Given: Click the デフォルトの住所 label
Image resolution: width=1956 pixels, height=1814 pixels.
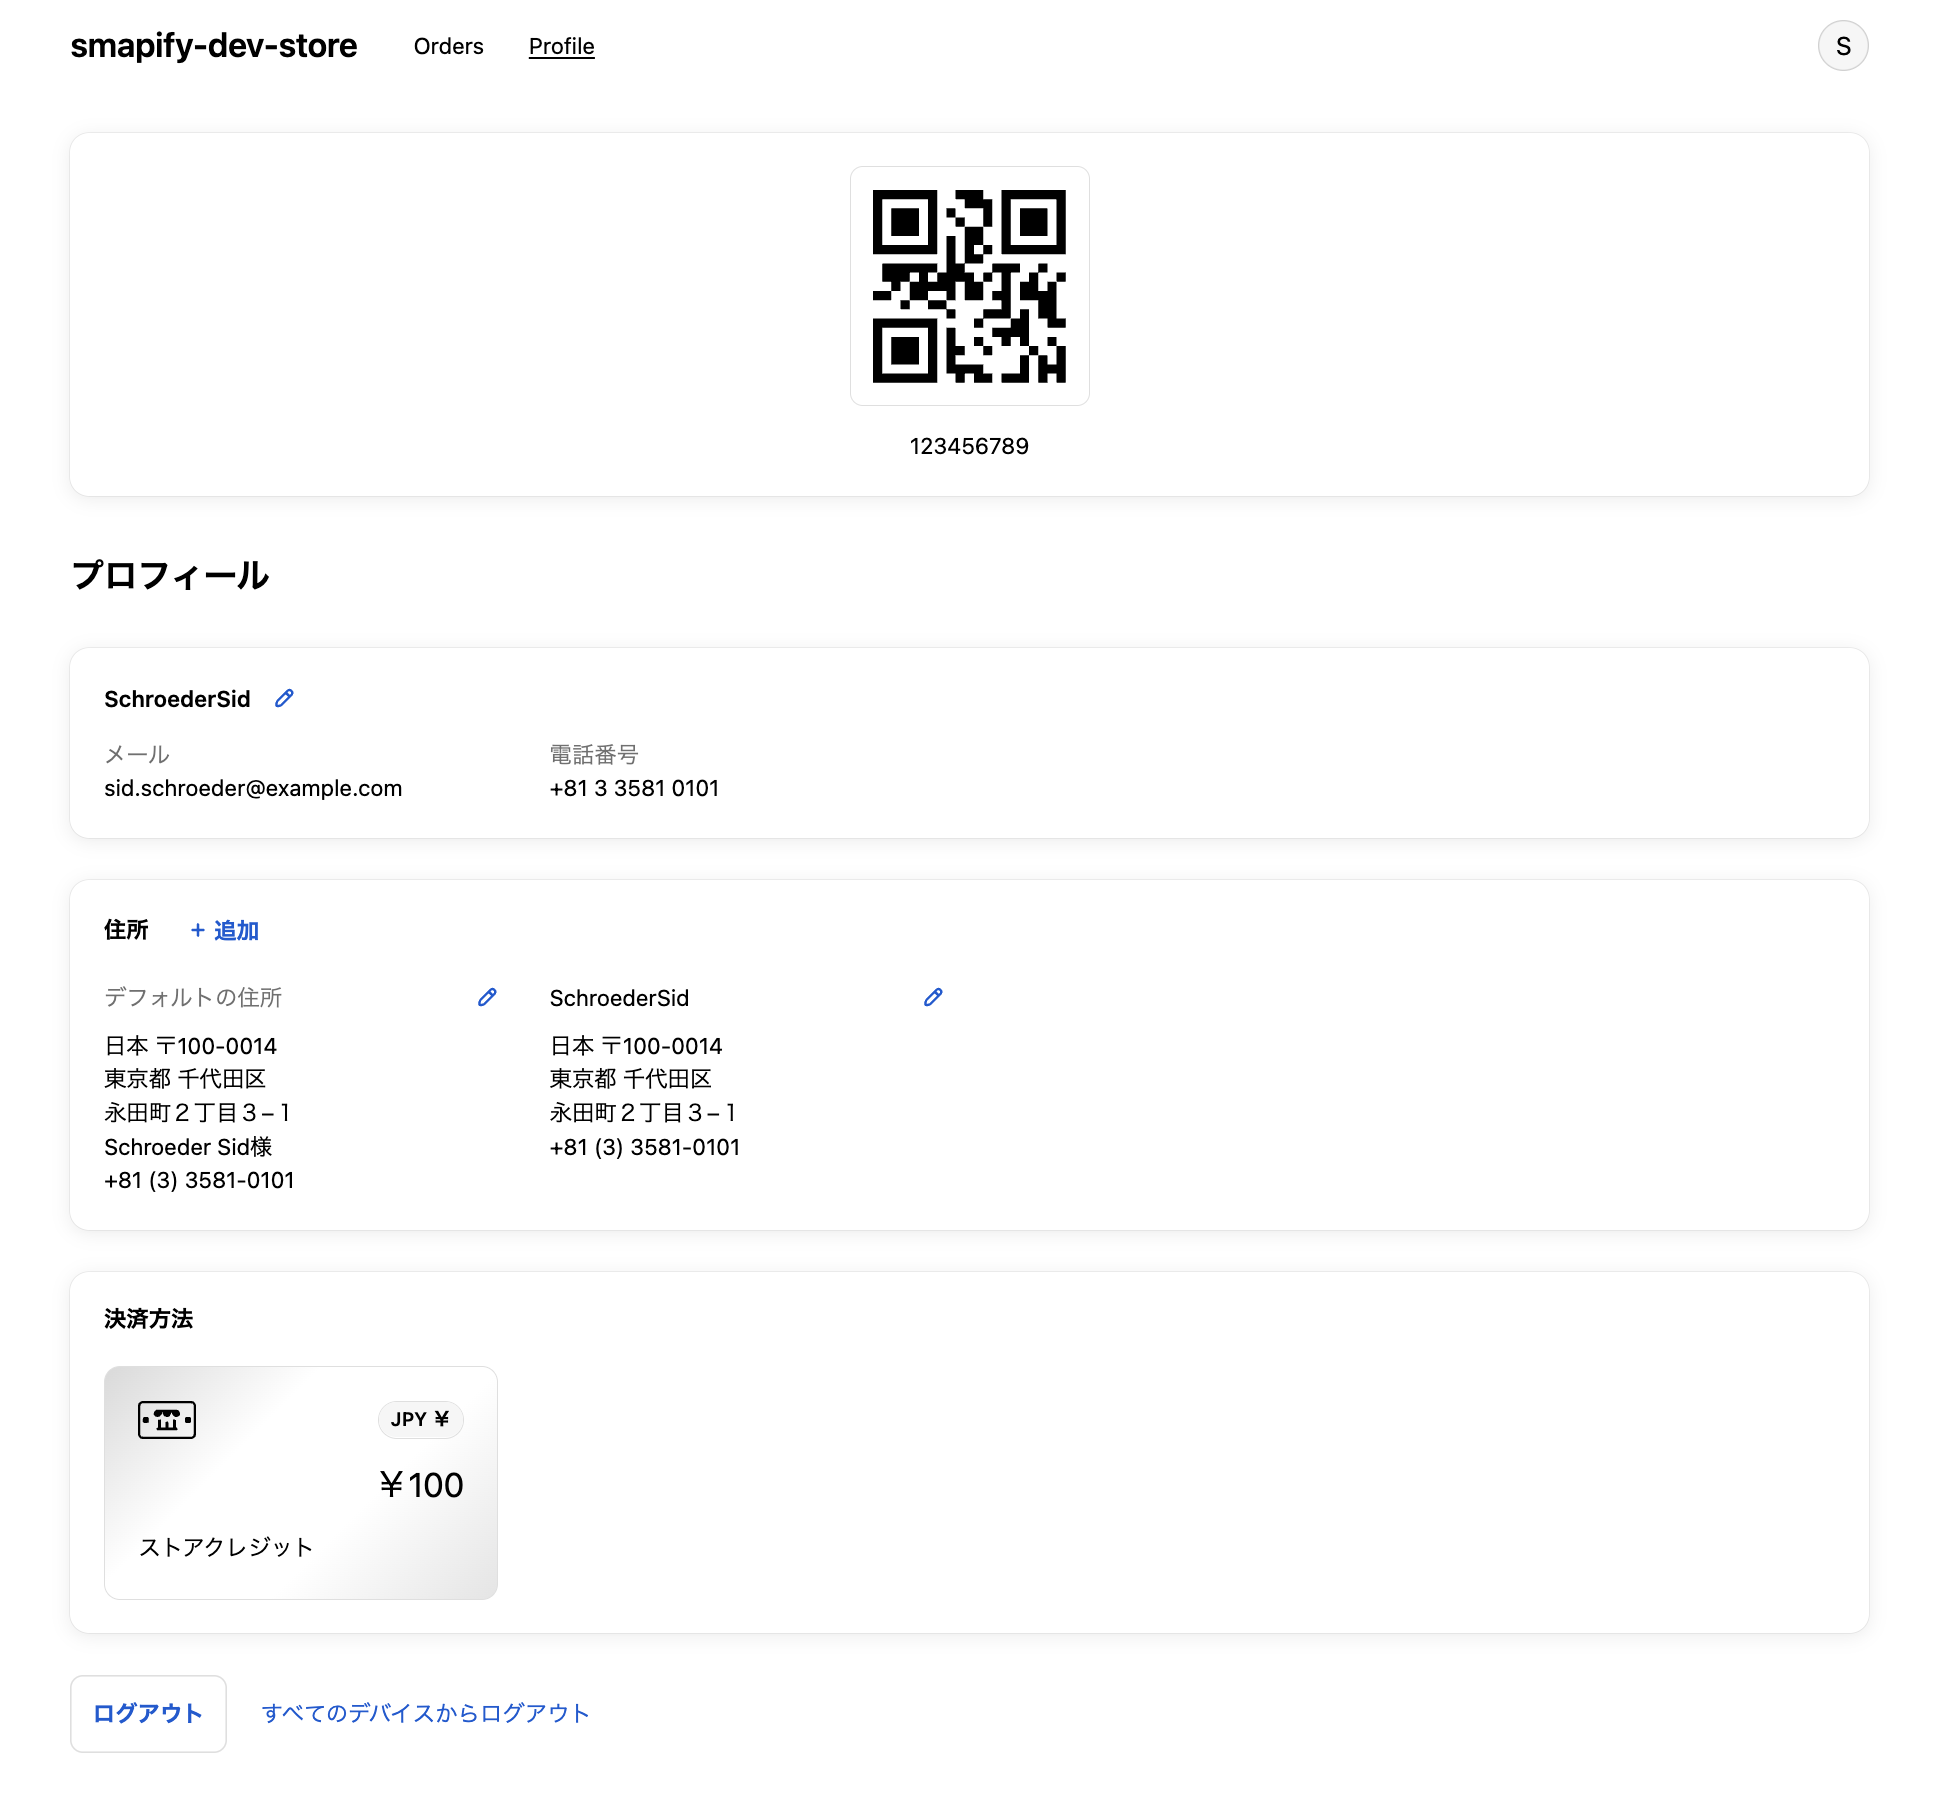Looking at the screenshot, I should pos(193,997).
